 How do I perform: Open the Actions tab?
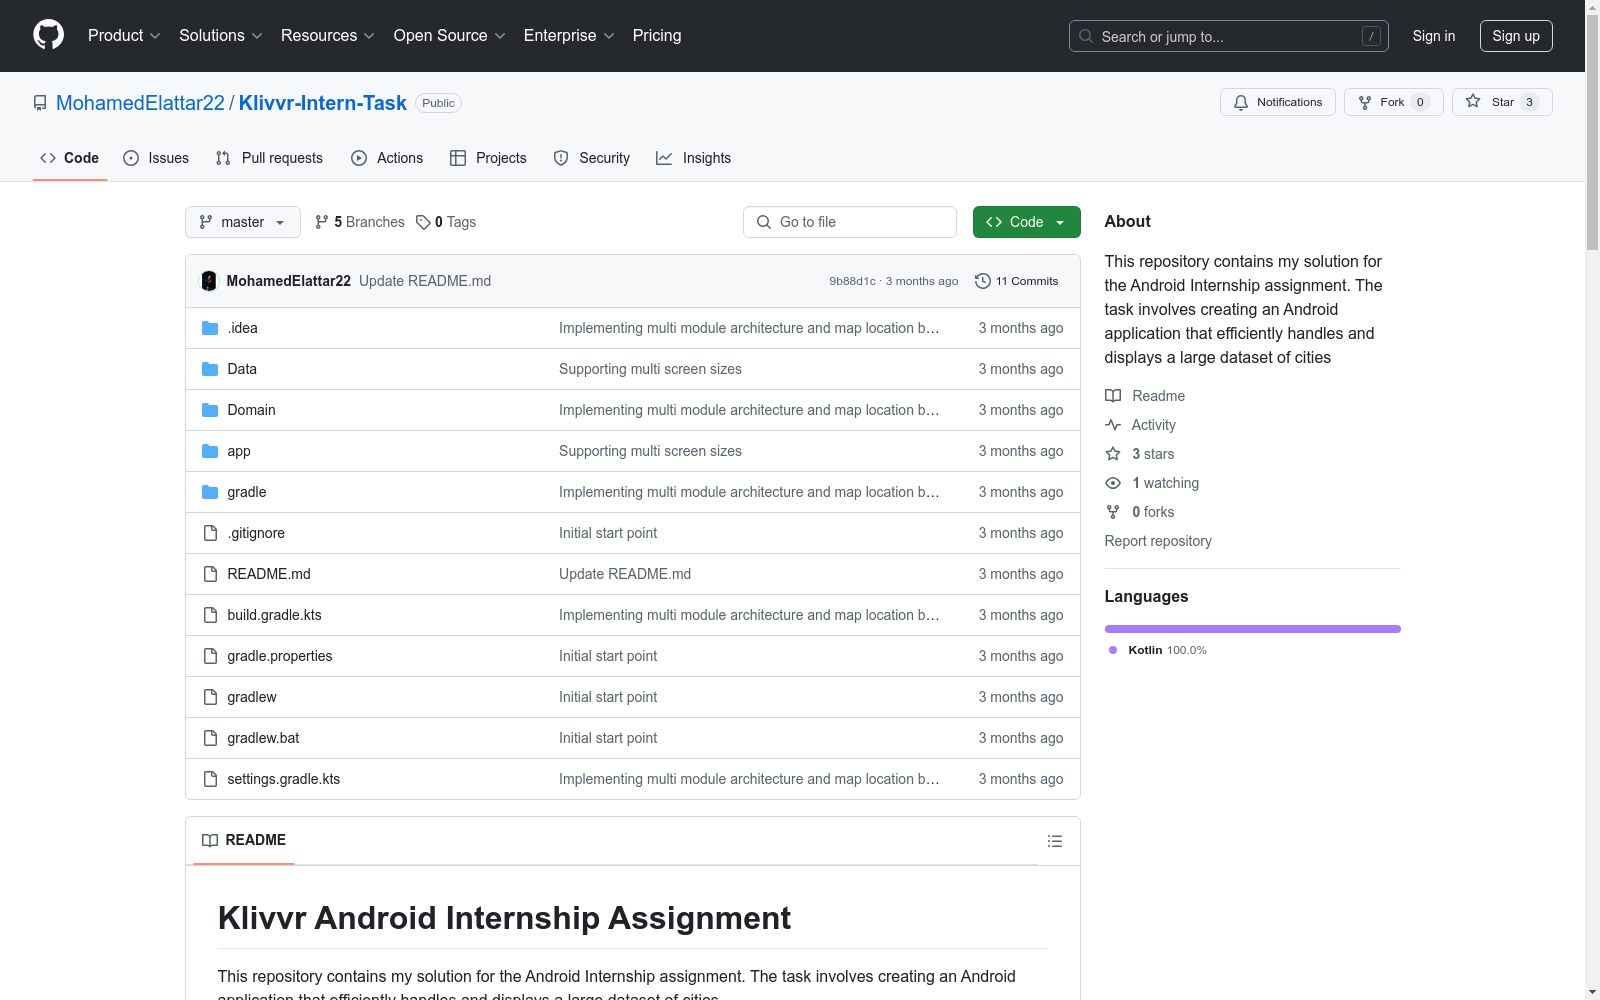[x=387, y=158]
